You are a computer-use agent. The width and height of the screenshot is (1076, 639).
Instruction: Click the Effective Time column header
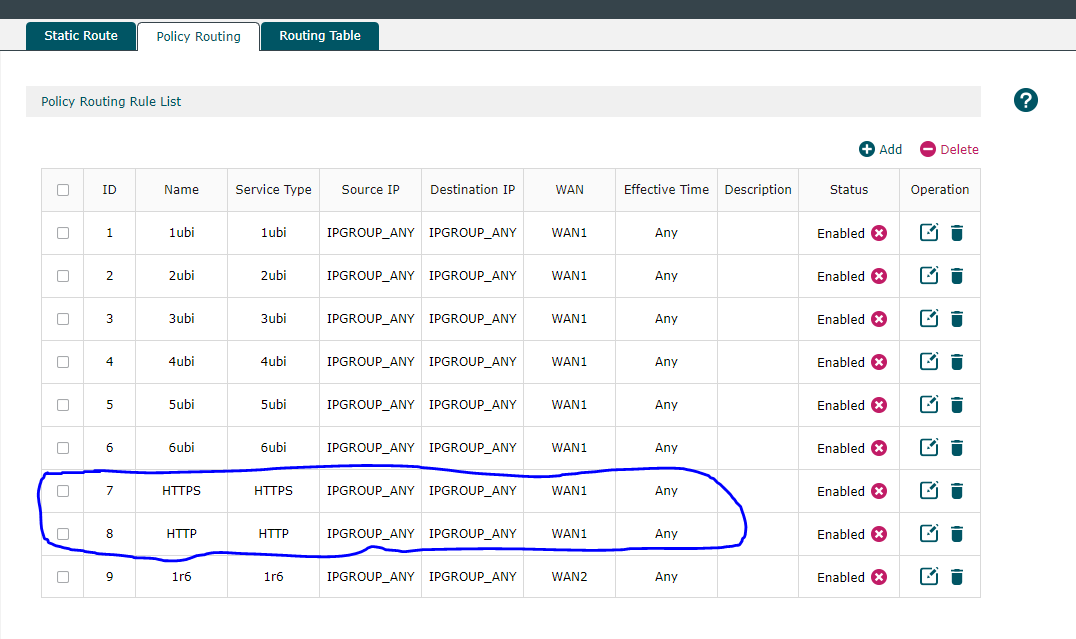(666, 189)
